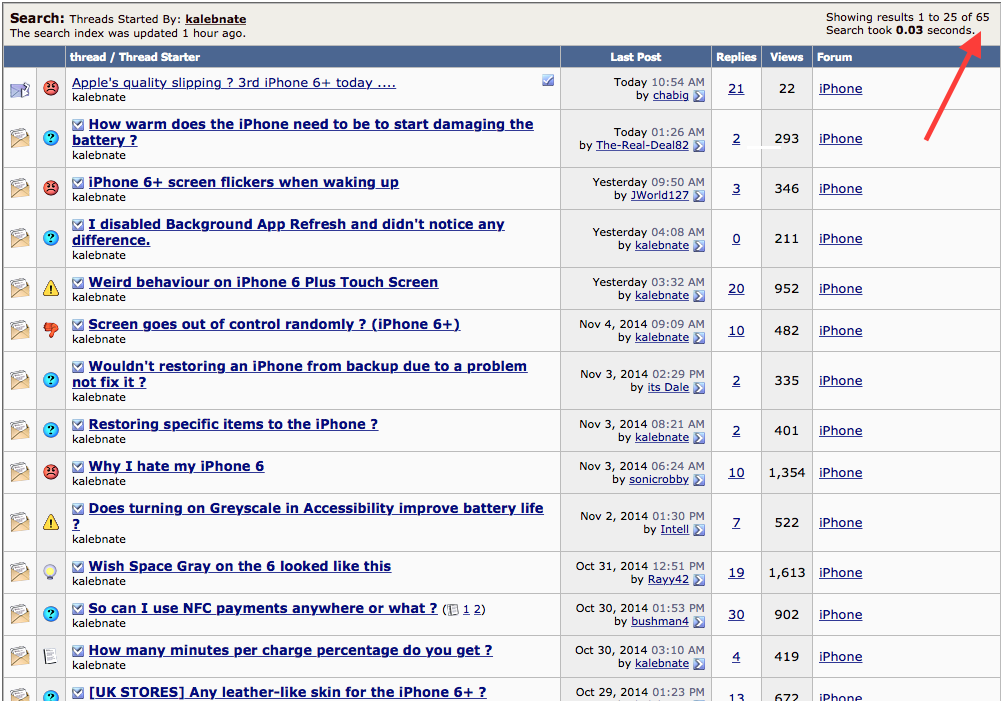Open thread Restoring specific items to the iPhone ?
This screenshot has height=701, width=1001.
click(233, 424)
